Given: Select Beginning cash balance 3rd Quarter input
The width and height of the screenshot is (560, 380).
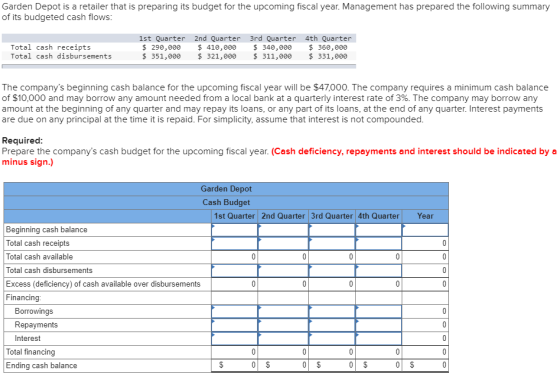Looking at the screenshot, I should tap(332, 230).
